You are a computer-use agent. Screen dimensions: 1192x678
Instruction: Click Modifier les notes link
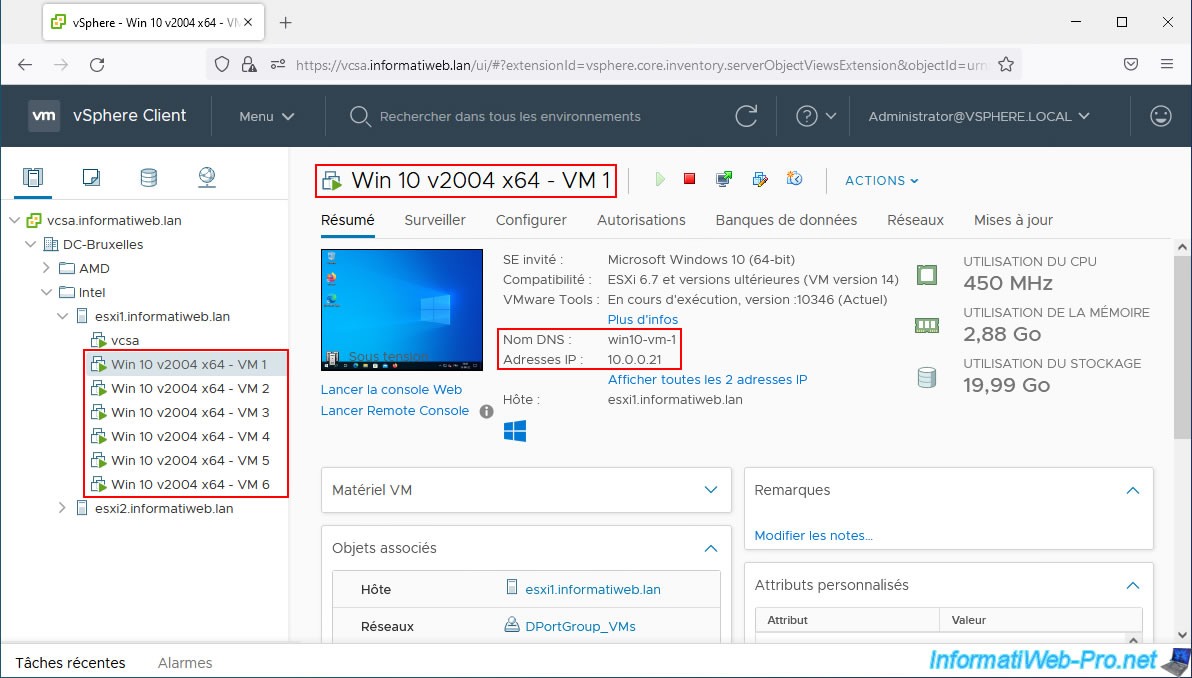(x=813, y=535)
